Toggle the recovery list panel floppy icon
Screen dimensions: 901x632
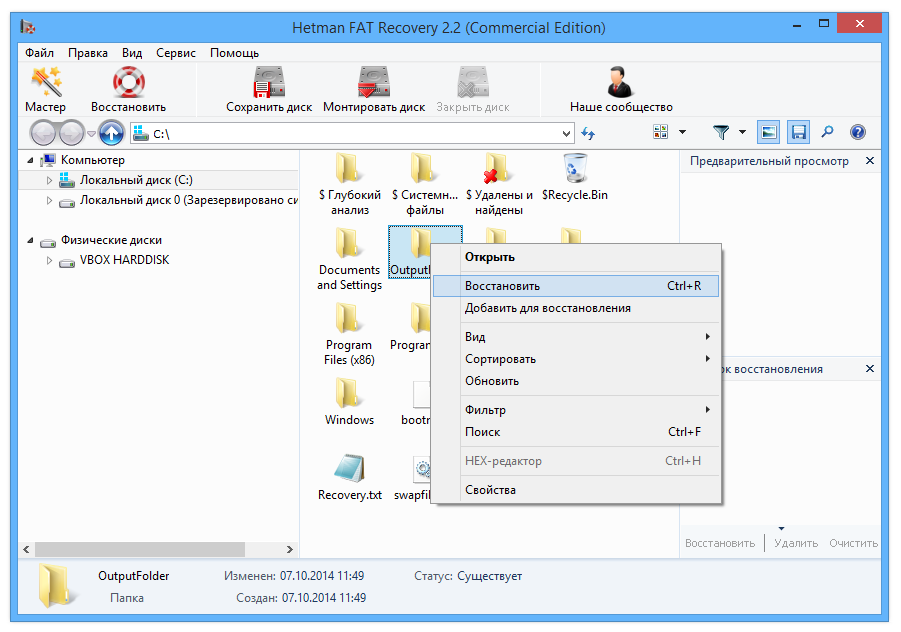coord(798,133)
